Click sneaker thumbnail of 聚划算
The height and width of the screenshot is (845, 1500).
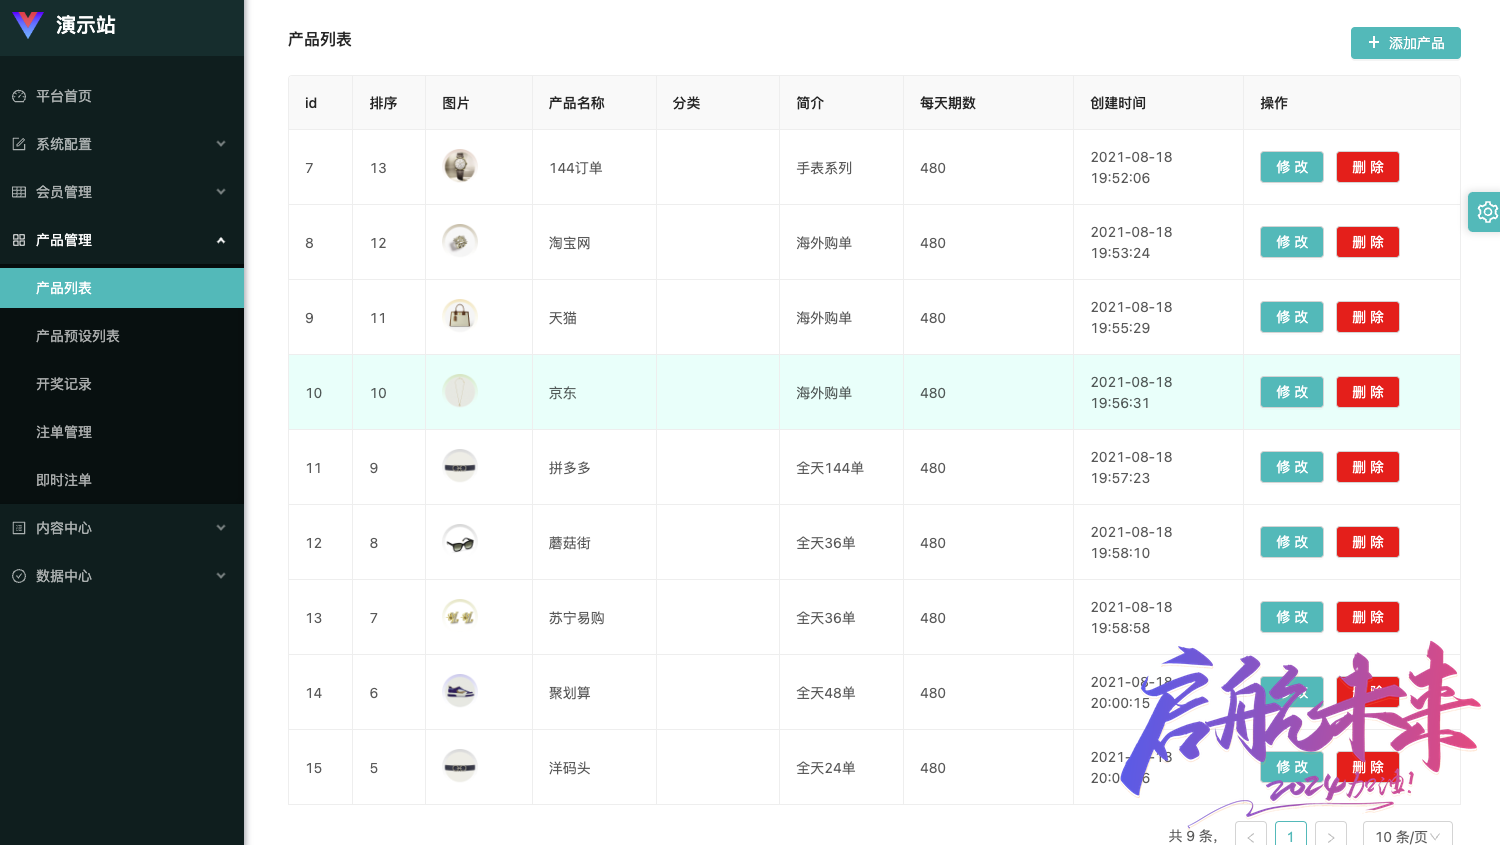click(460, 690)
